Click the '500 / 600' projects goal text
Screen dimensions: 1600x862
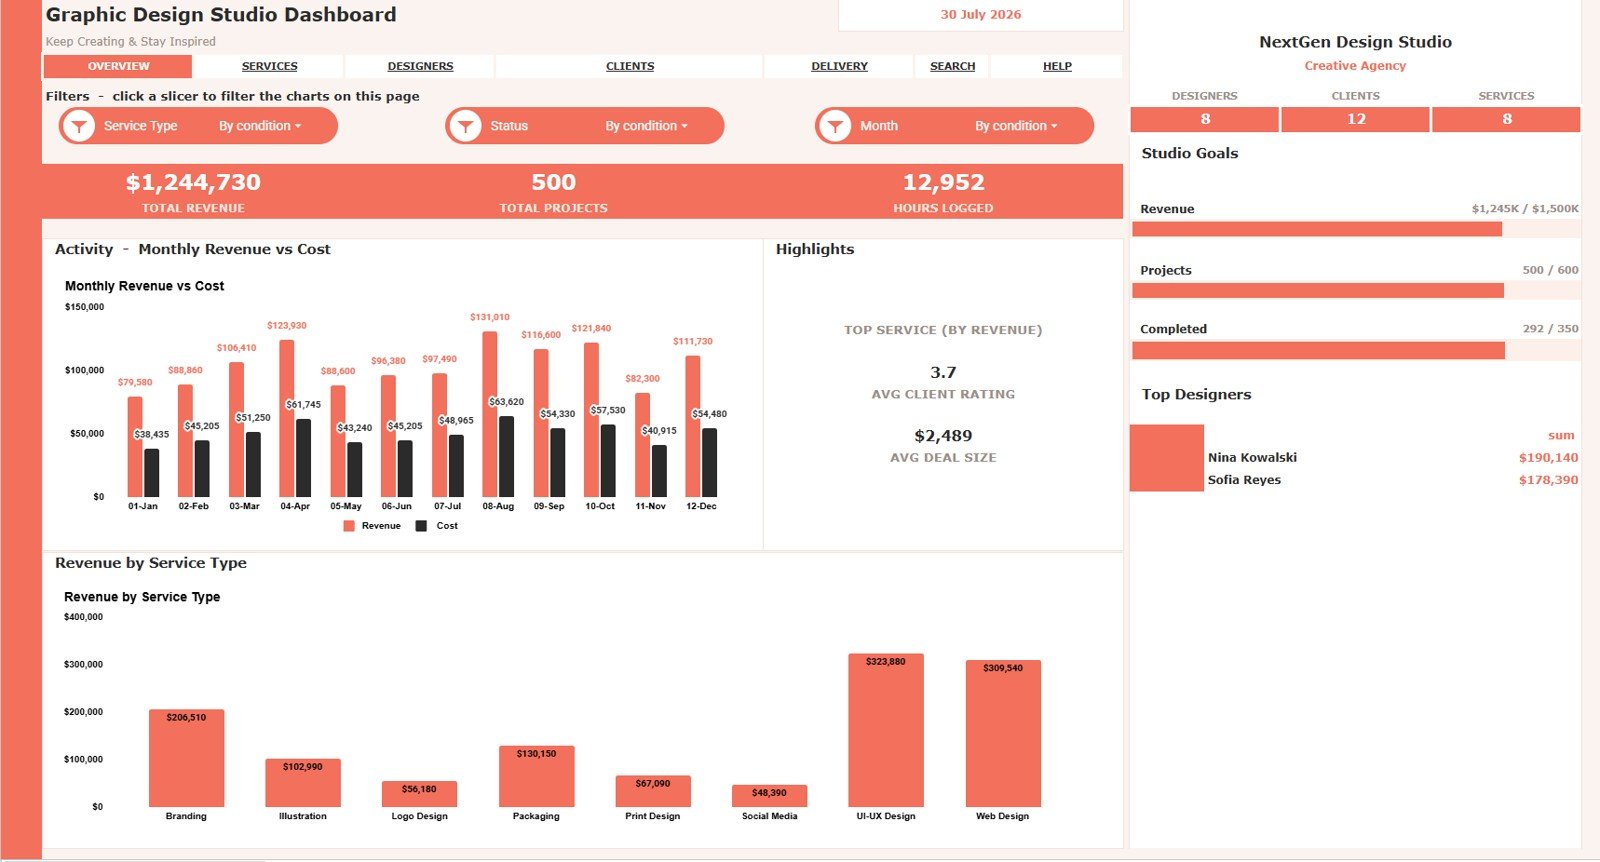click(1551, 270)
